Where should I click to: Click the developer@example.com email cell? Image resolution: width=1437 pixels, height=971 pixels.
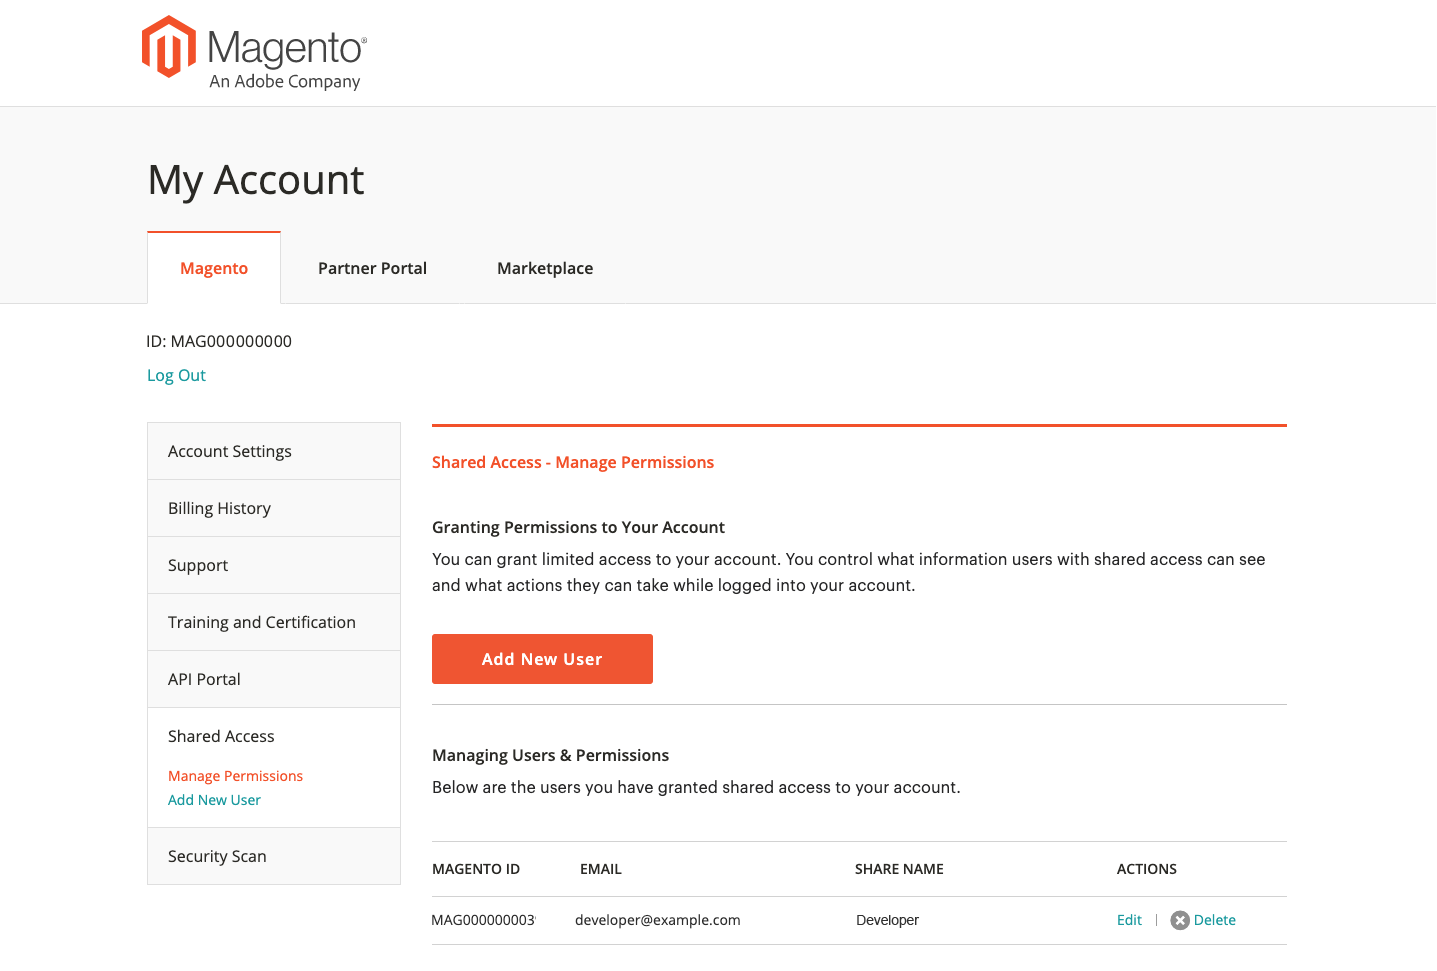tap(658, 920)
